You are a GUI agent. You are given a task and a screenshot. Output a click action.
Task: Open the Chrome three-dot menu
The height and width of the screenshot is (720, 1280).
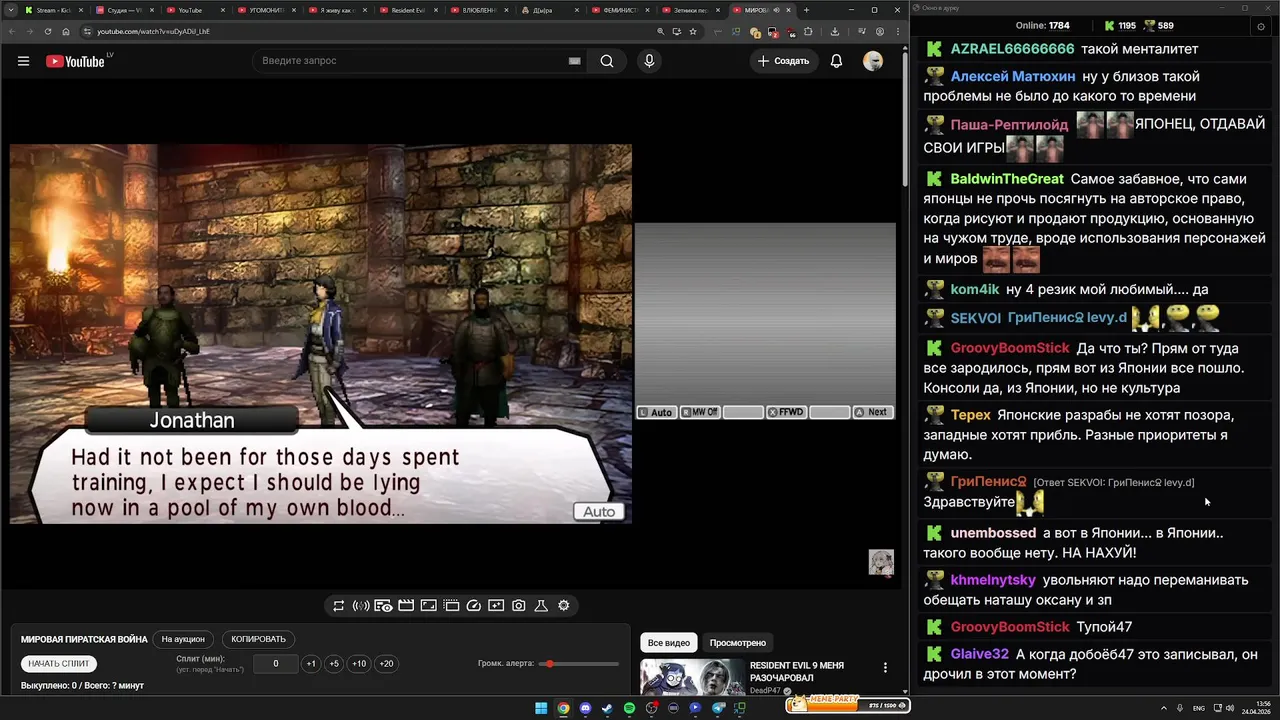click(x=896, y=31)
